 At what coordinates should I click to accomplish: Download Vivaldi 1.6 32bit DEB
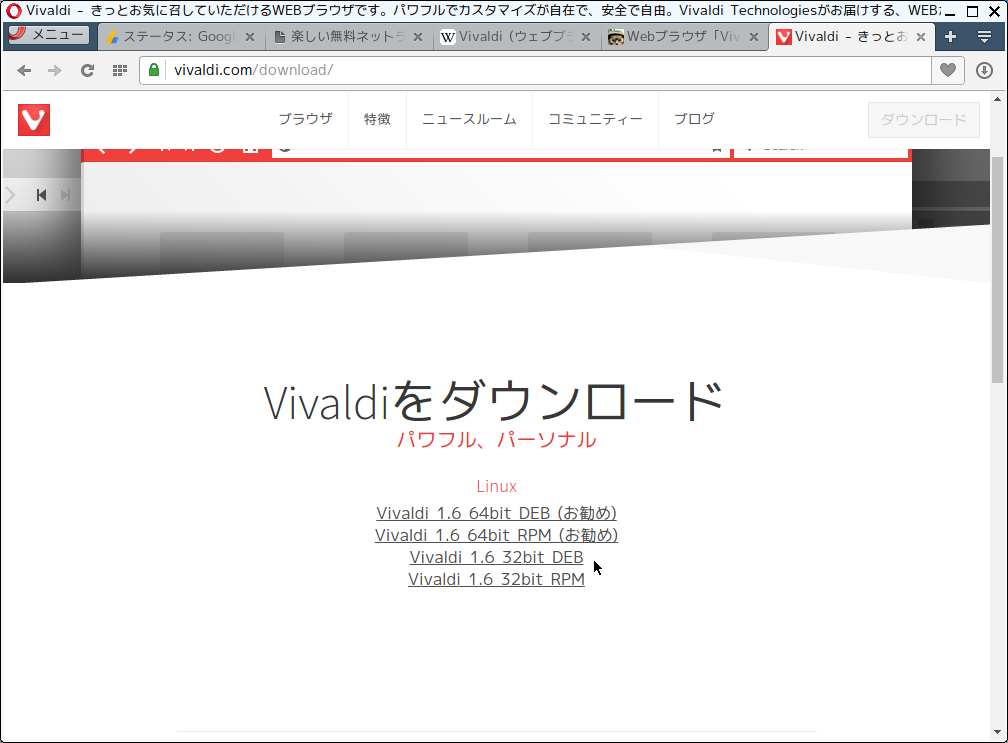click(x=496, y=557)
